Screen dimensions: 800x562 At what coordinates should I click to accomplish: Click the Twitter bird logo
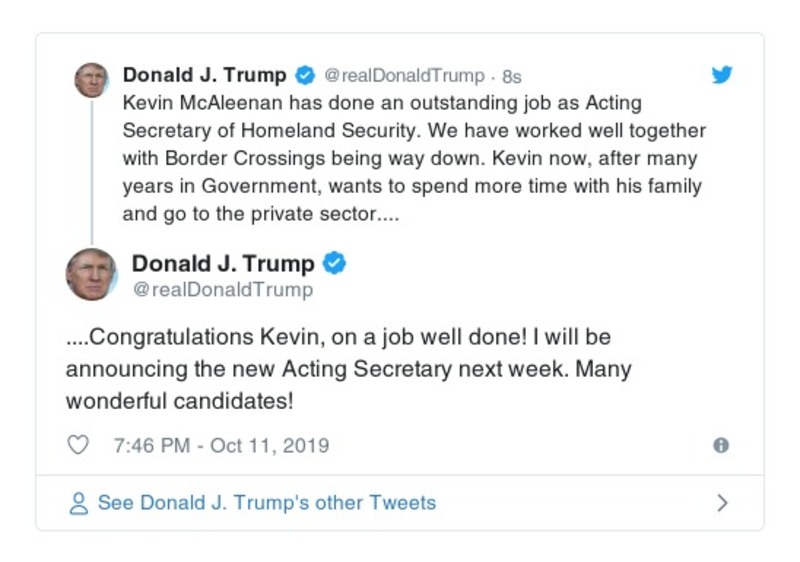721,76
